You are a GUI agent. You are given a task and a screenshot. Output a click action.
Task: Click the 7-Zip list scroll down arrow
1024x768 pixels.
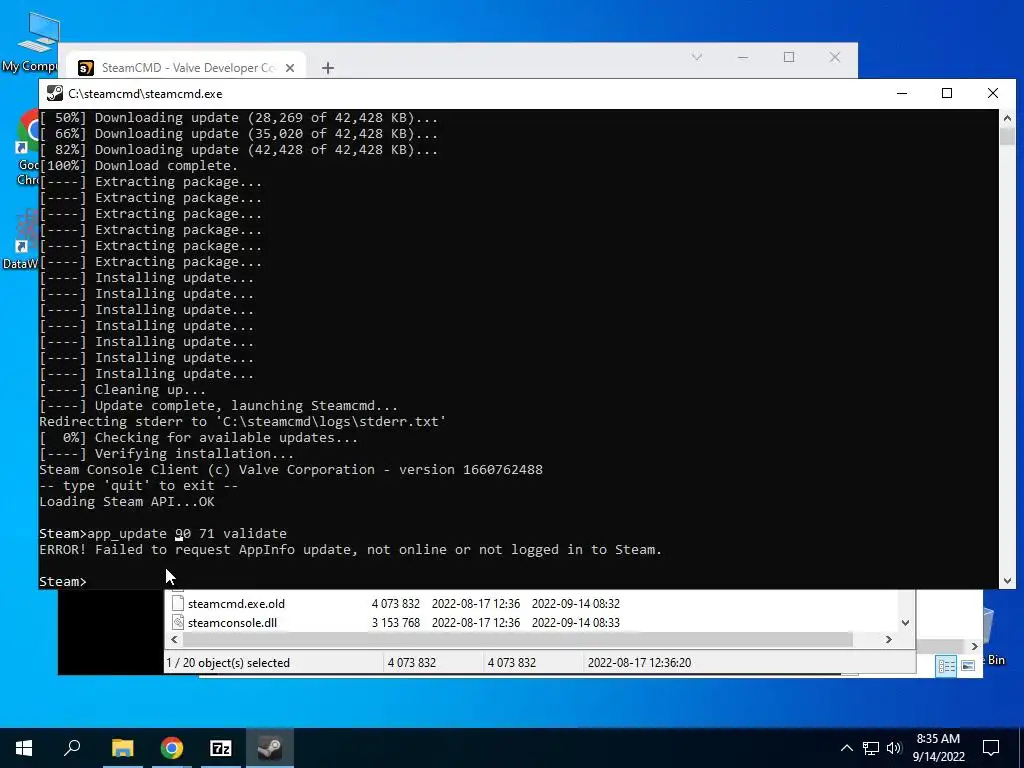(905, 623)
